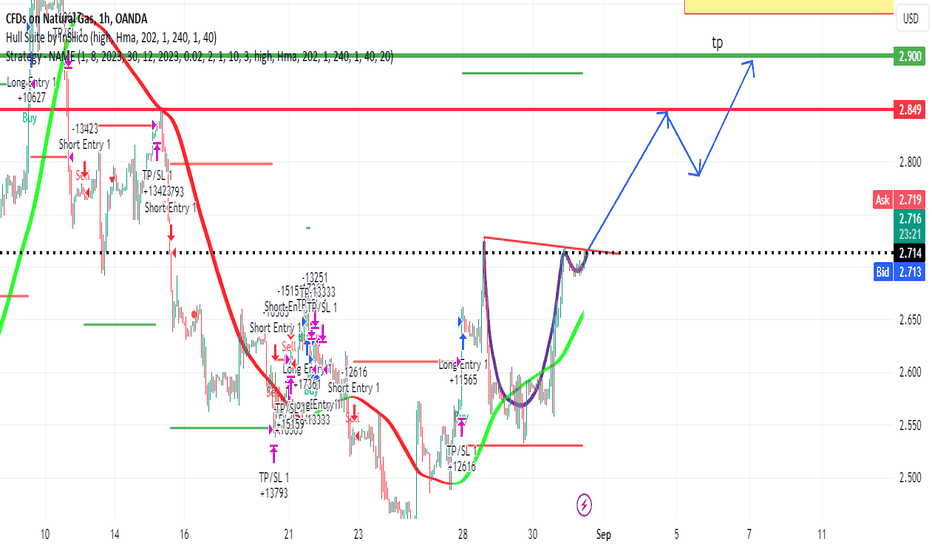Click the 16 date on time axis
932x550 pixels.
[x=184, y=535]
